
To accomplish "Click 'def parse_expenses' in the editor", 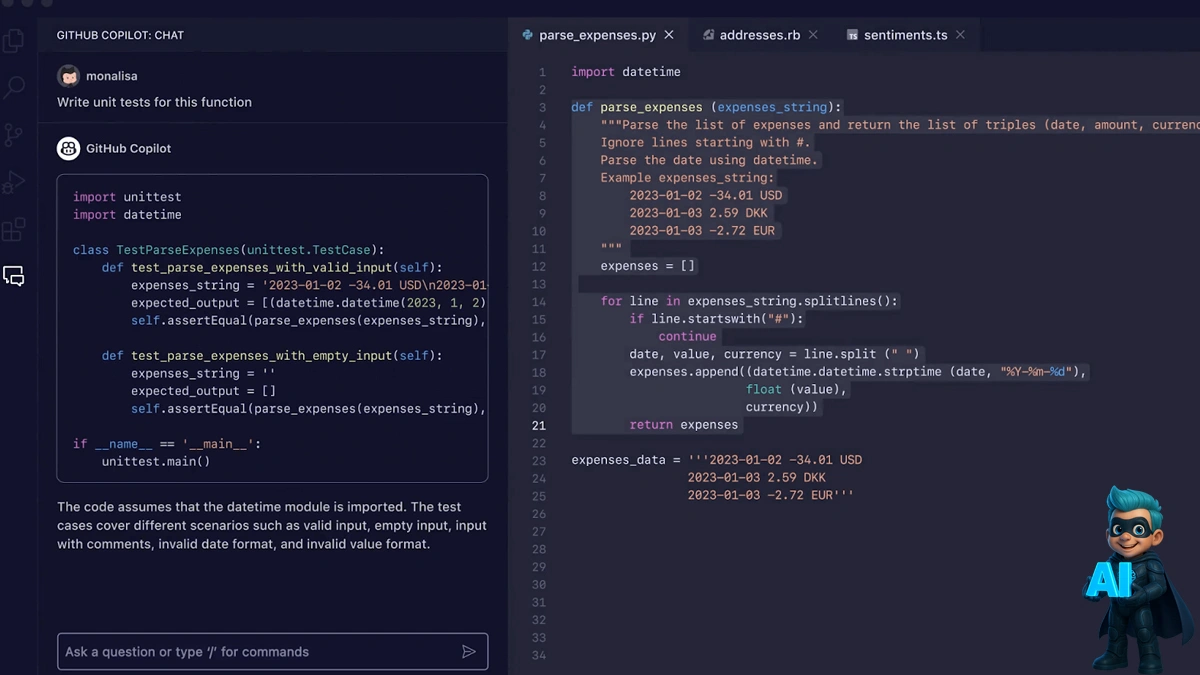I will pyautogui.click(x=637, y=107).
